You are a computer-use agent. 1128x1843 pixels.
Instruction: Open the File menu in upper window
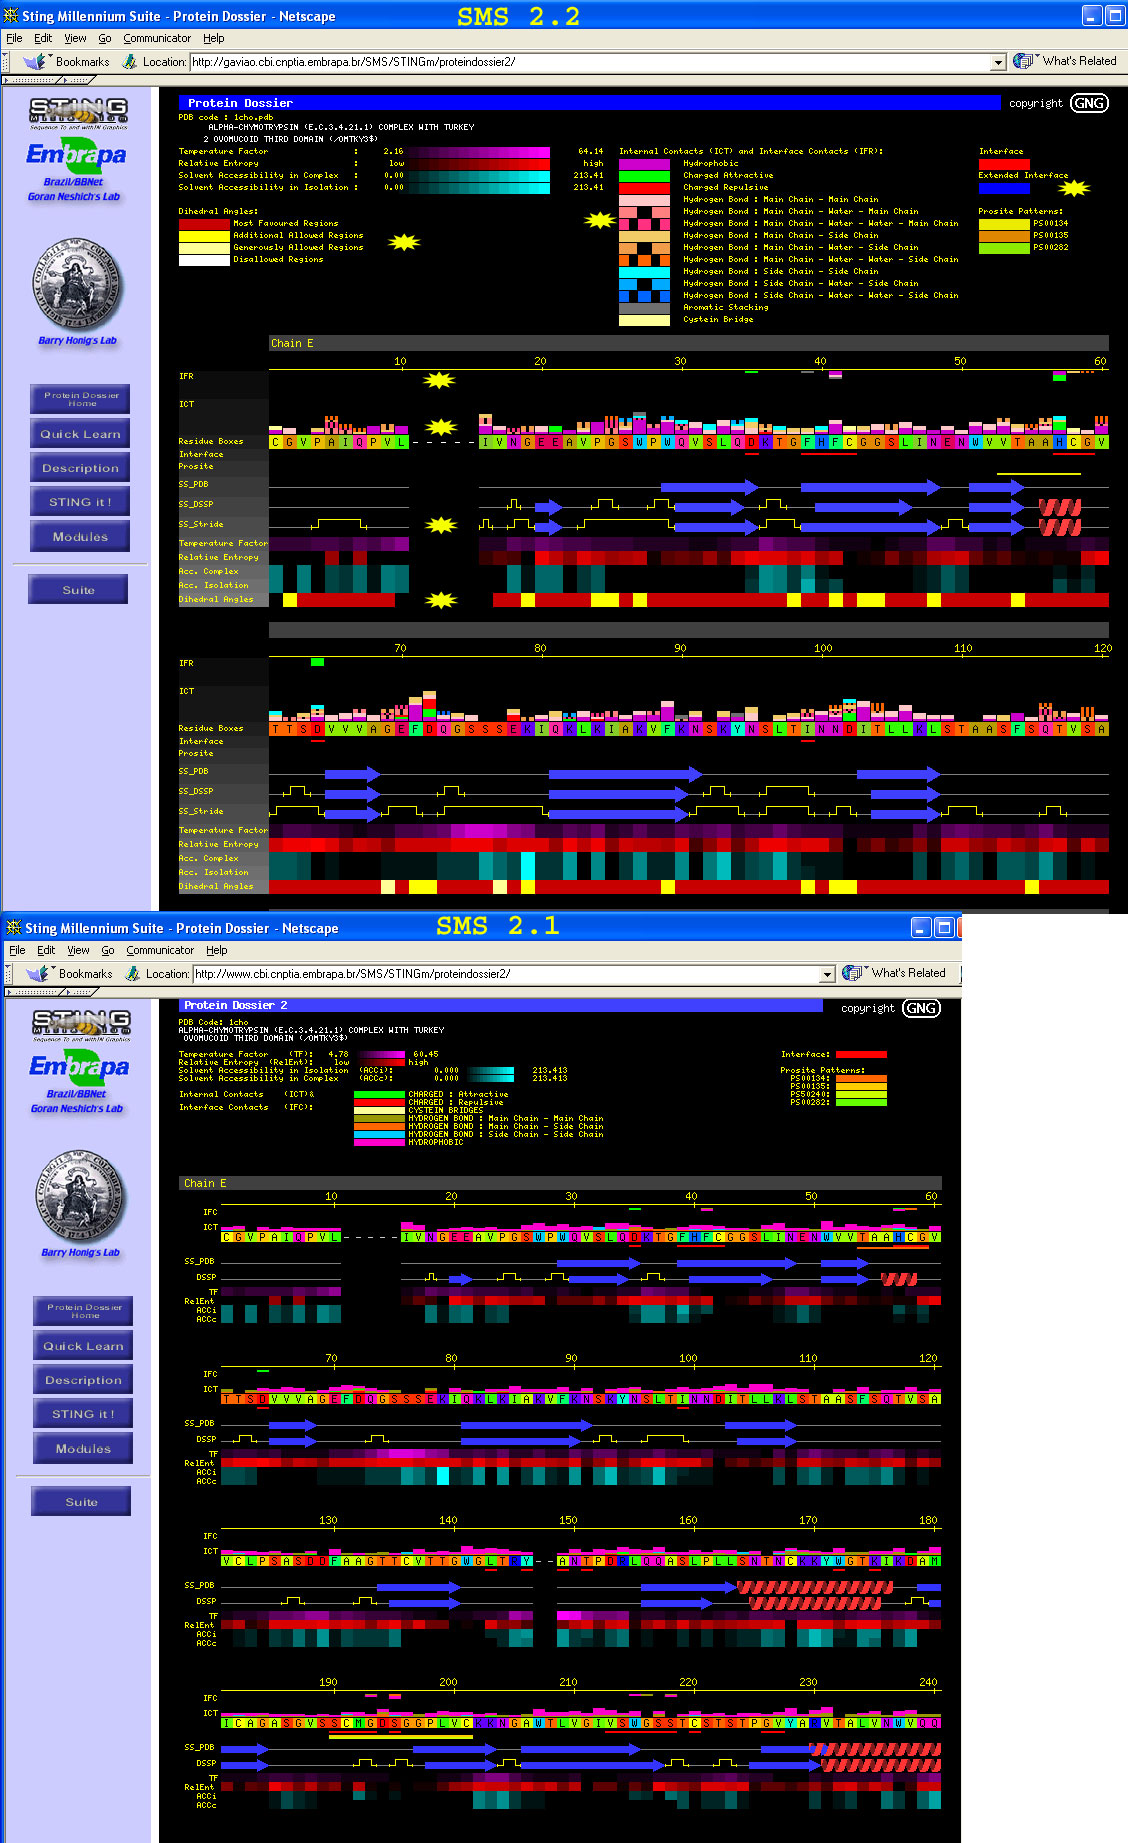(14, 38)
